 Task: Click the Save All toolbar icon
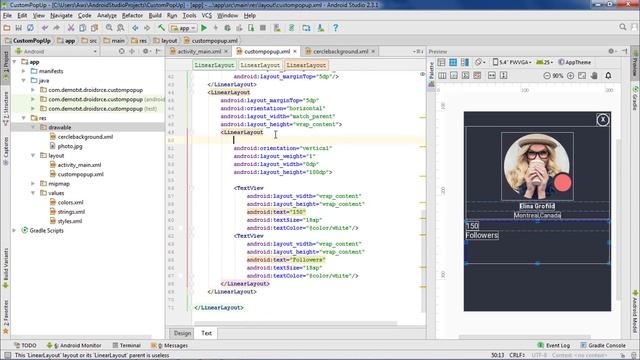[18, 28]
